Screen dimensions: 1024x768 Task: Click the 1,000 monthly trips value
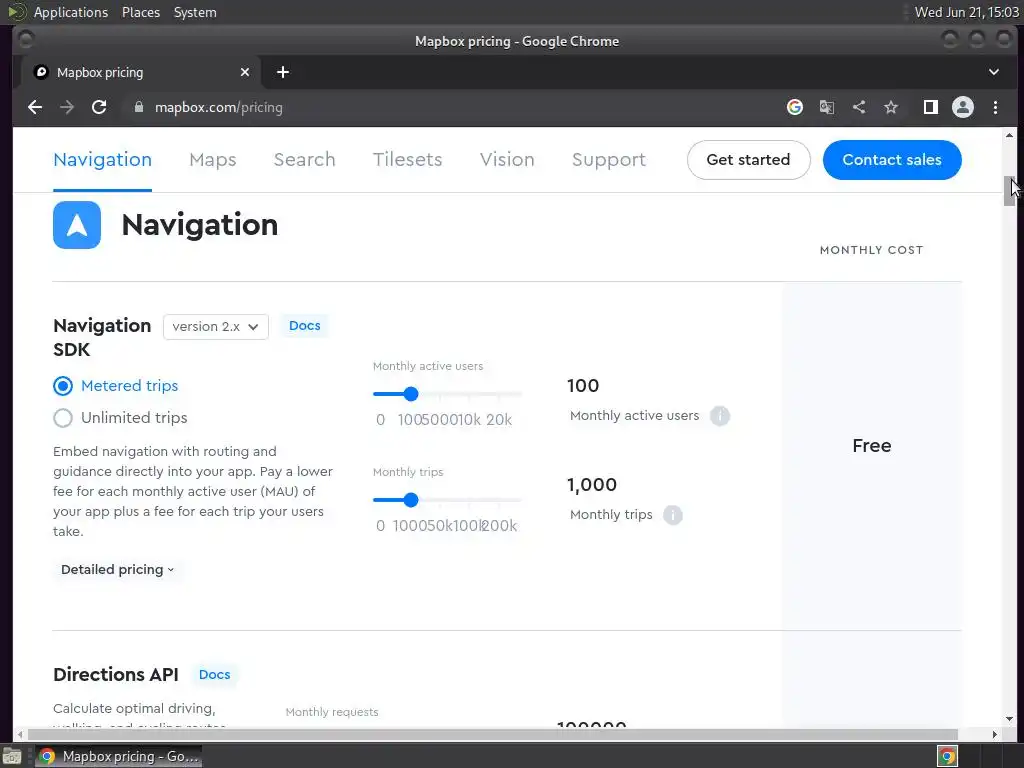click(592, 485)
